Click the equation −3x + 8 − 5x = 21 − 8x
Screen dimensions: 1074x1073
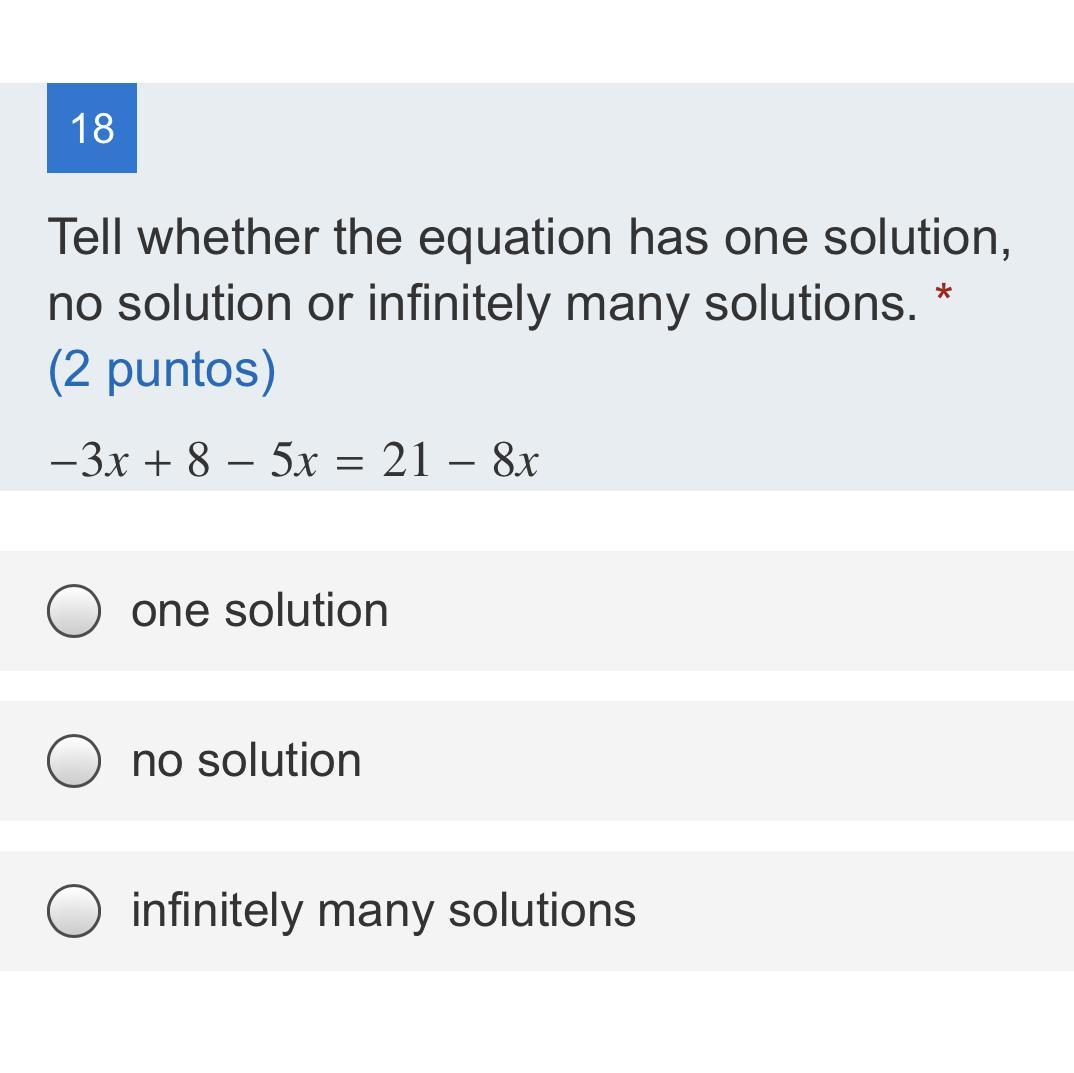point(294,461)
